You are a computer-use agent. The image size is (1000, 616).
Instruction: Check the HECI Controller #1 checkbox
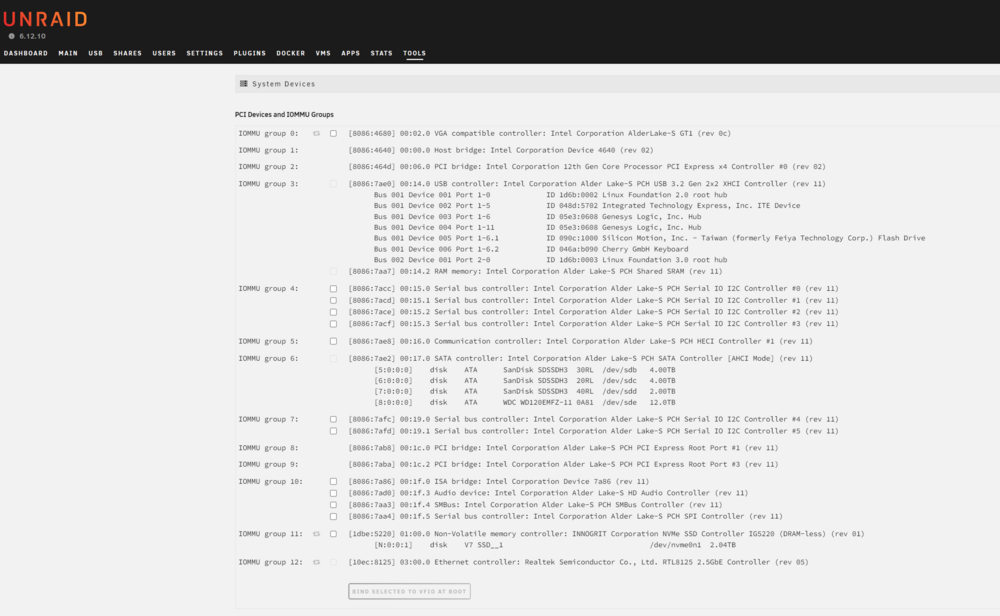334,341
